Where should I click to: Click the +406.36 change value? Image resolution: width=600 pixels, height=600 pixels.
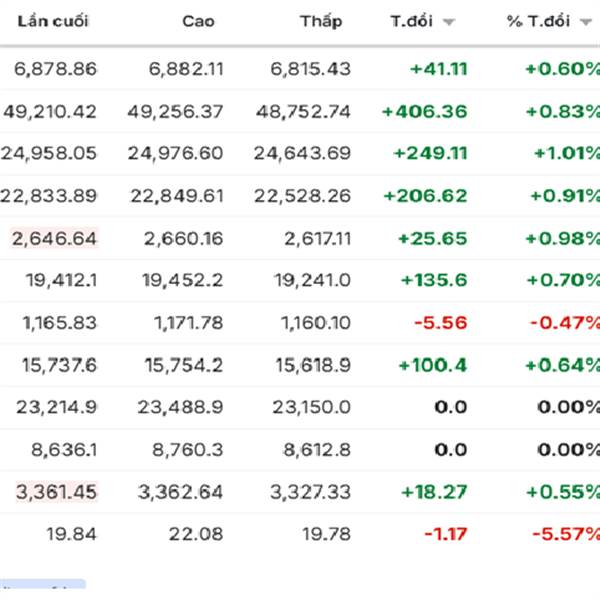point(424,111)
